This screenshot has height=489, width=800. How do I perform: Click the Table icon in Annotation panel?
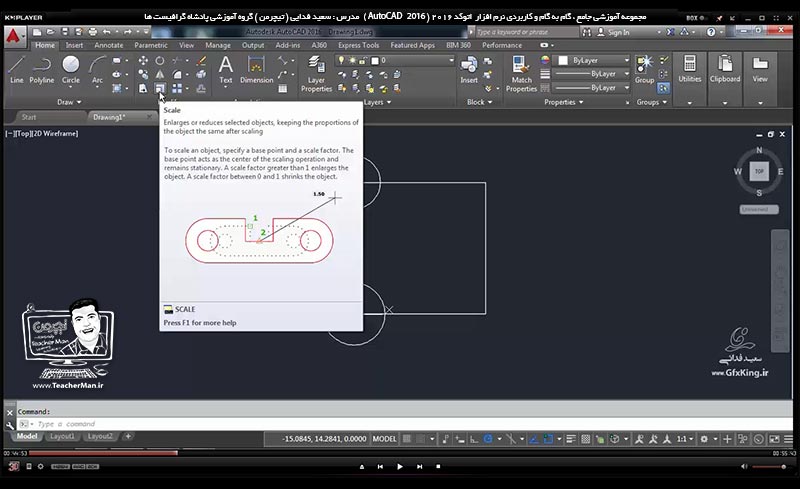coord(283,88)
